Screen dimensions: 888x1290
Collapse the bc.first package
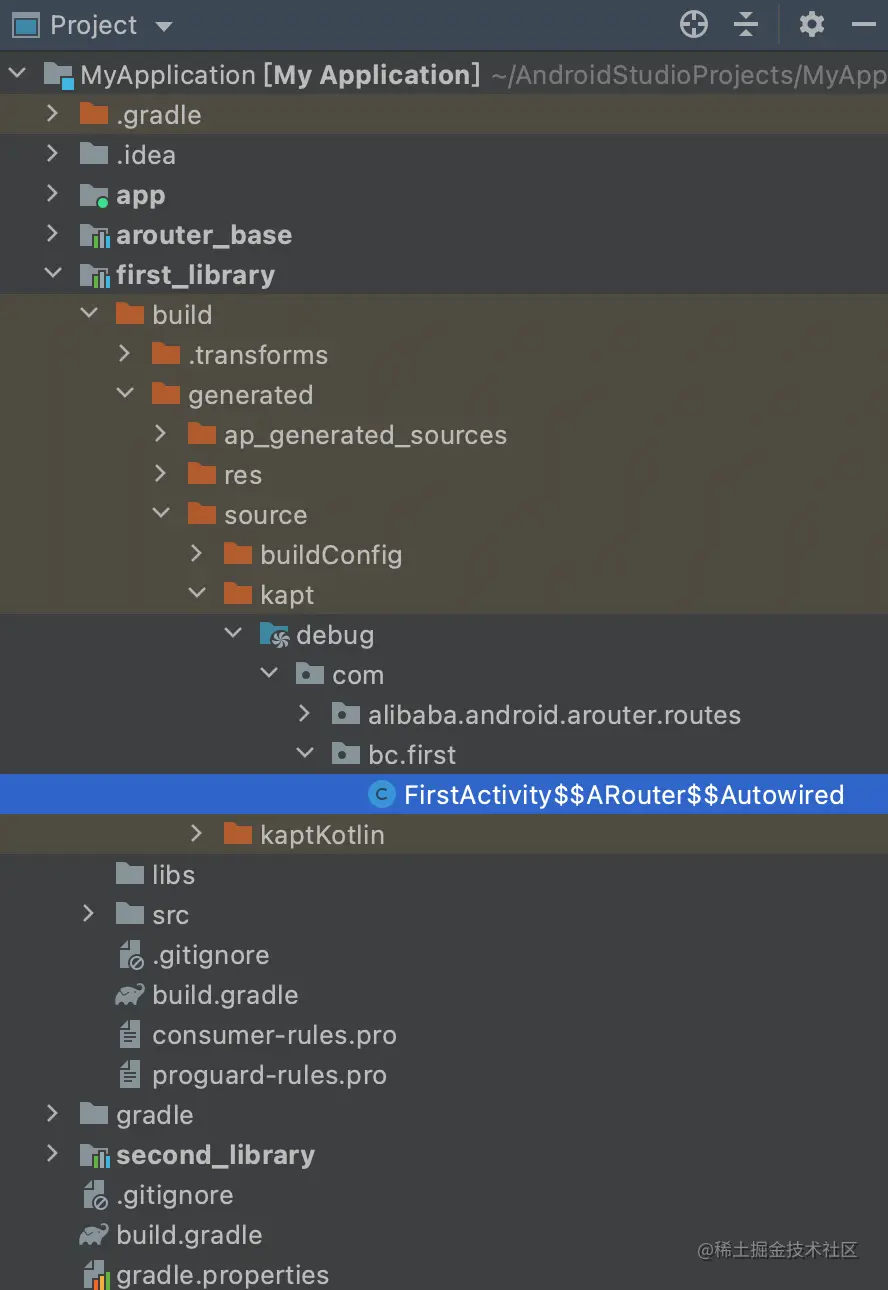pyautogui.click(x=305, y=754)
